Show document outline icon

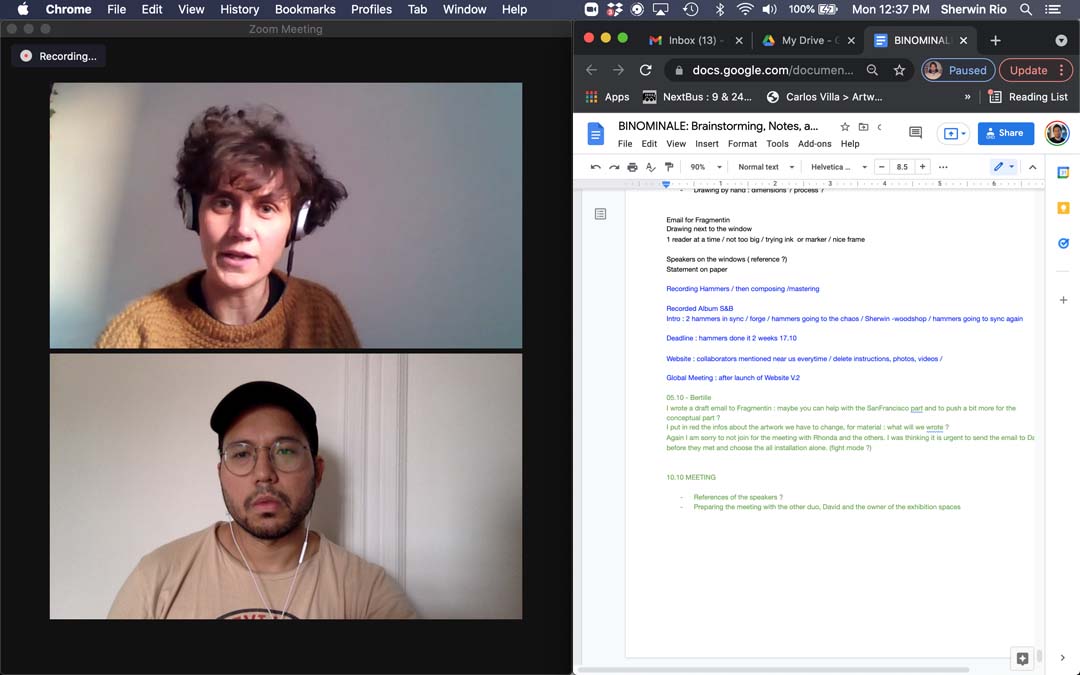pos(601,214)
